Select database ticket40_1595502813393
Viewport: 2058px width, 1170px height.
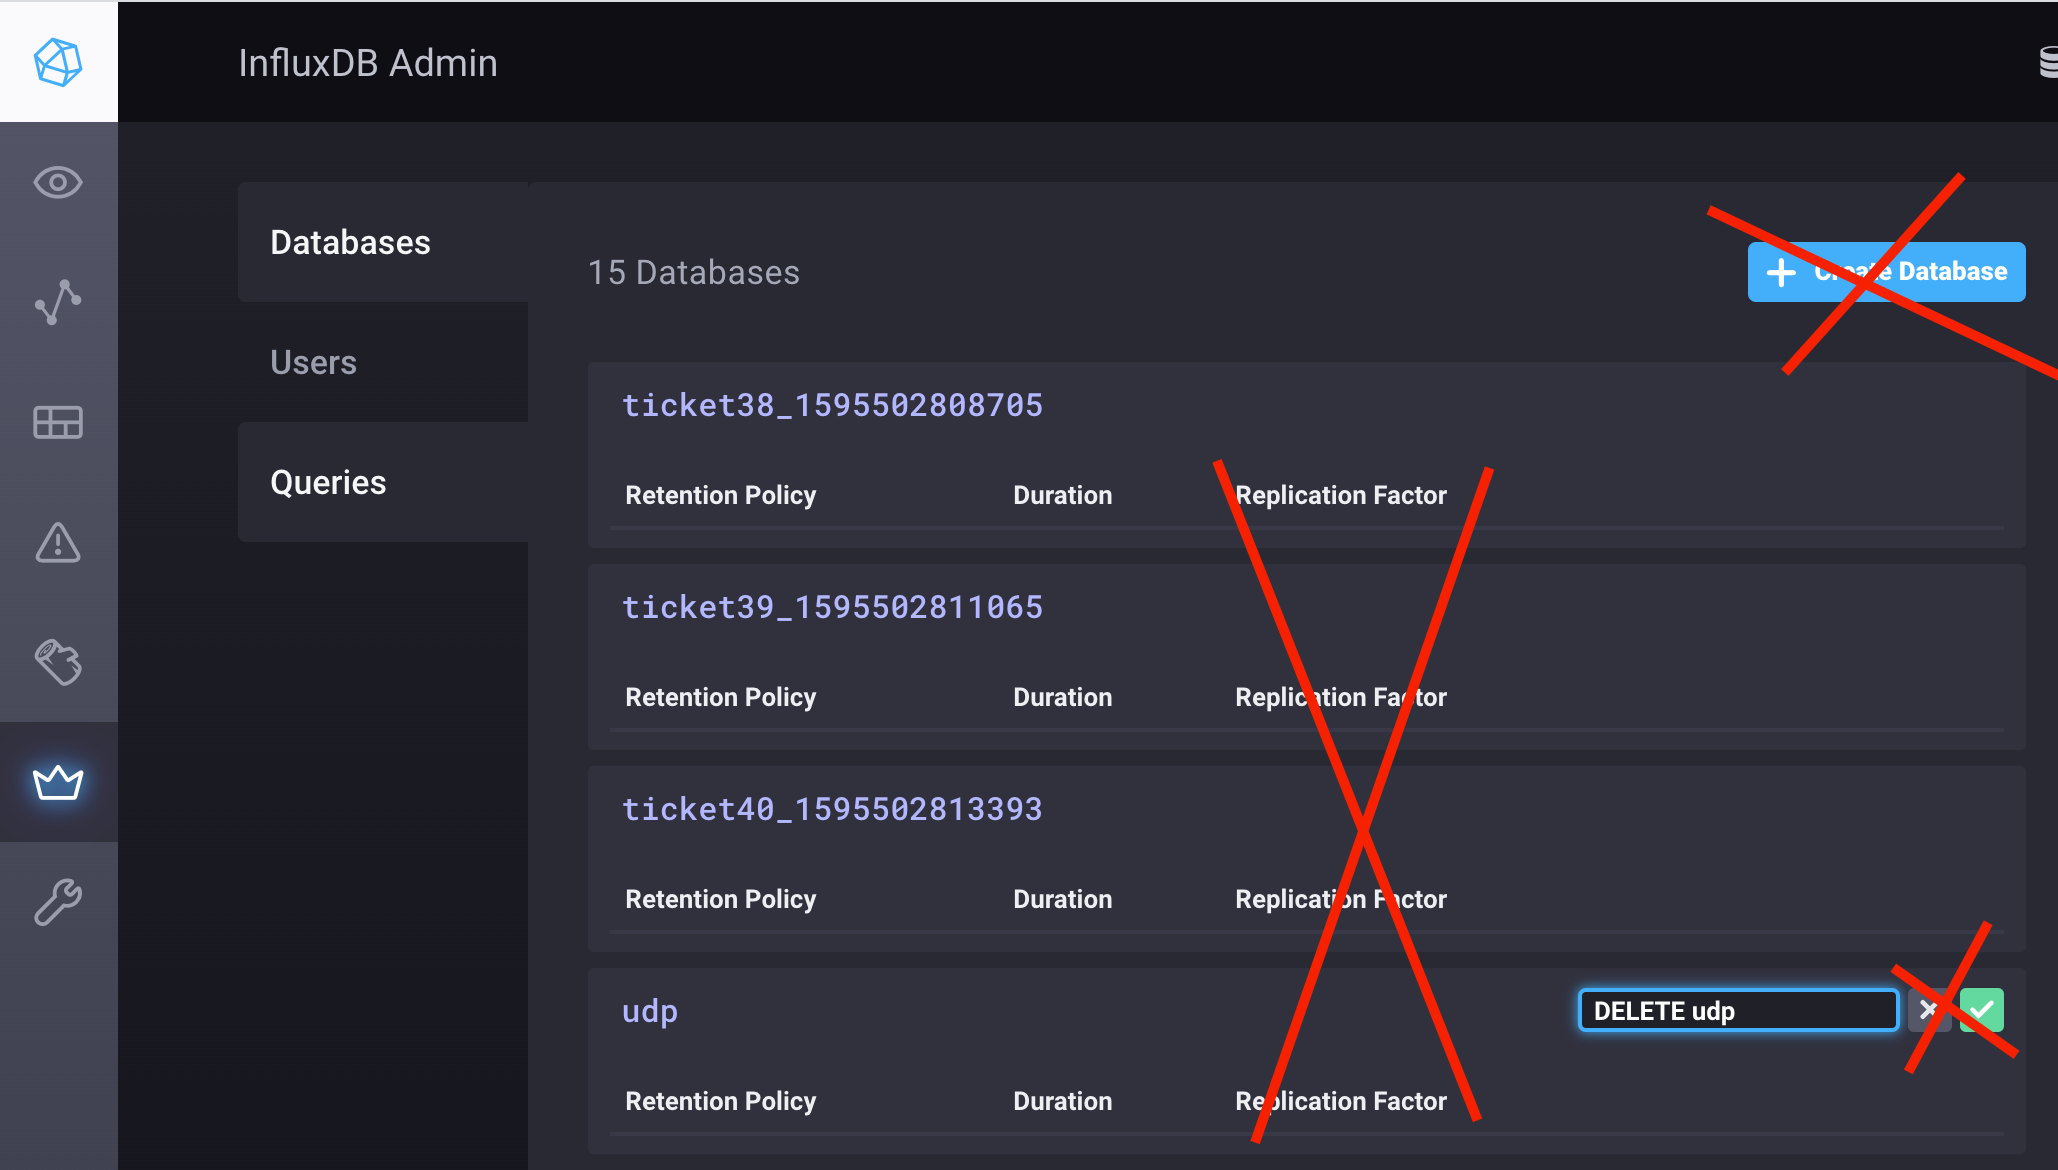coord(832,809)
